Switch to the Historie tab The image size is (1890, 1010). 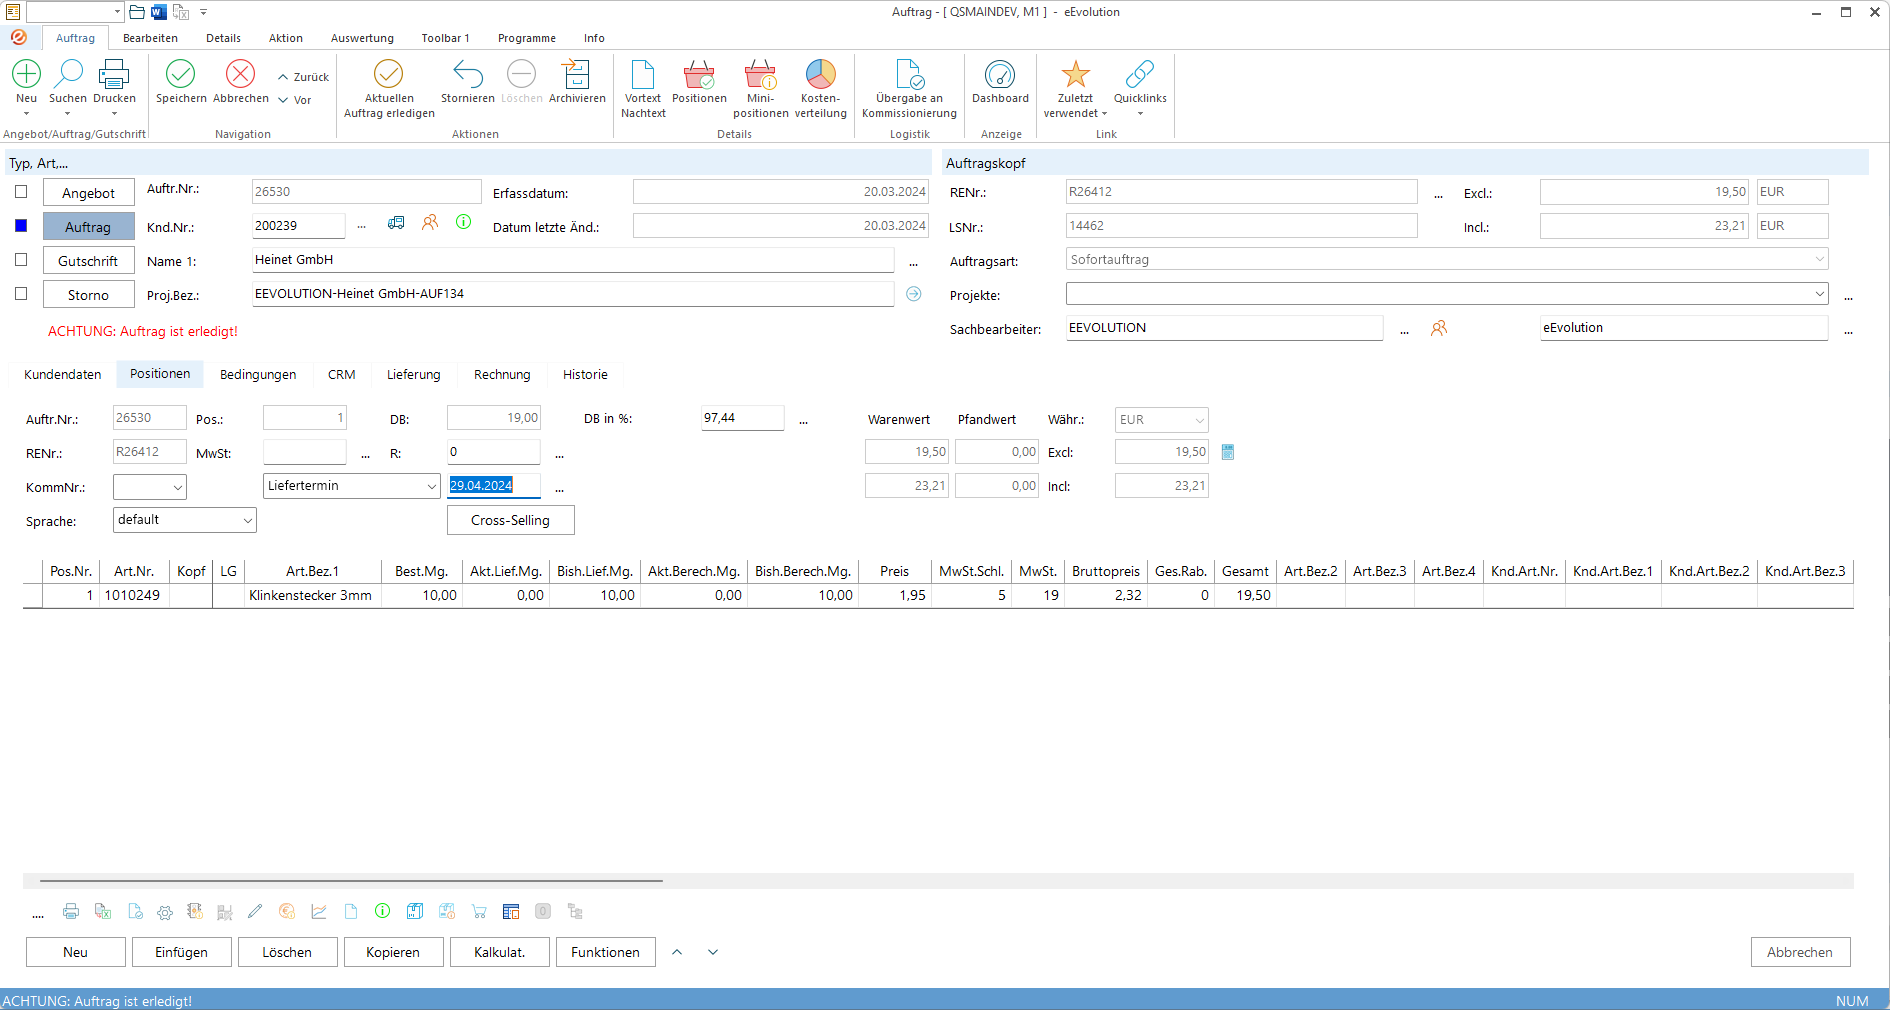pyautogui.click(x=585, y=375)
